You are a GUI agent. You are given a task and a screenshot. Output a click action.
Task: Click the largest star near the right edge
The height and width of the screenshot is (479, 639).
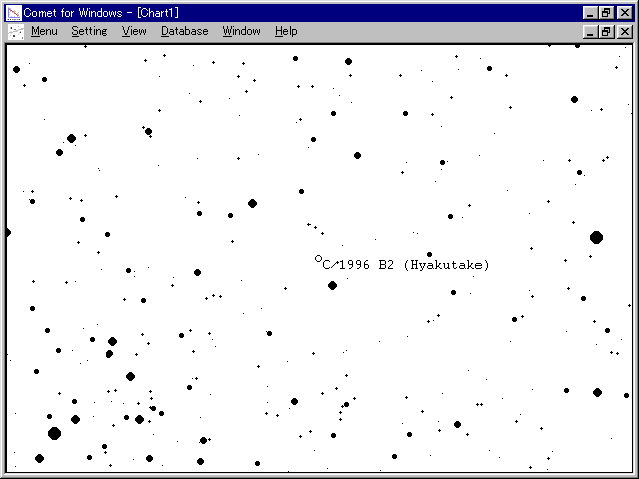point(596,237)
